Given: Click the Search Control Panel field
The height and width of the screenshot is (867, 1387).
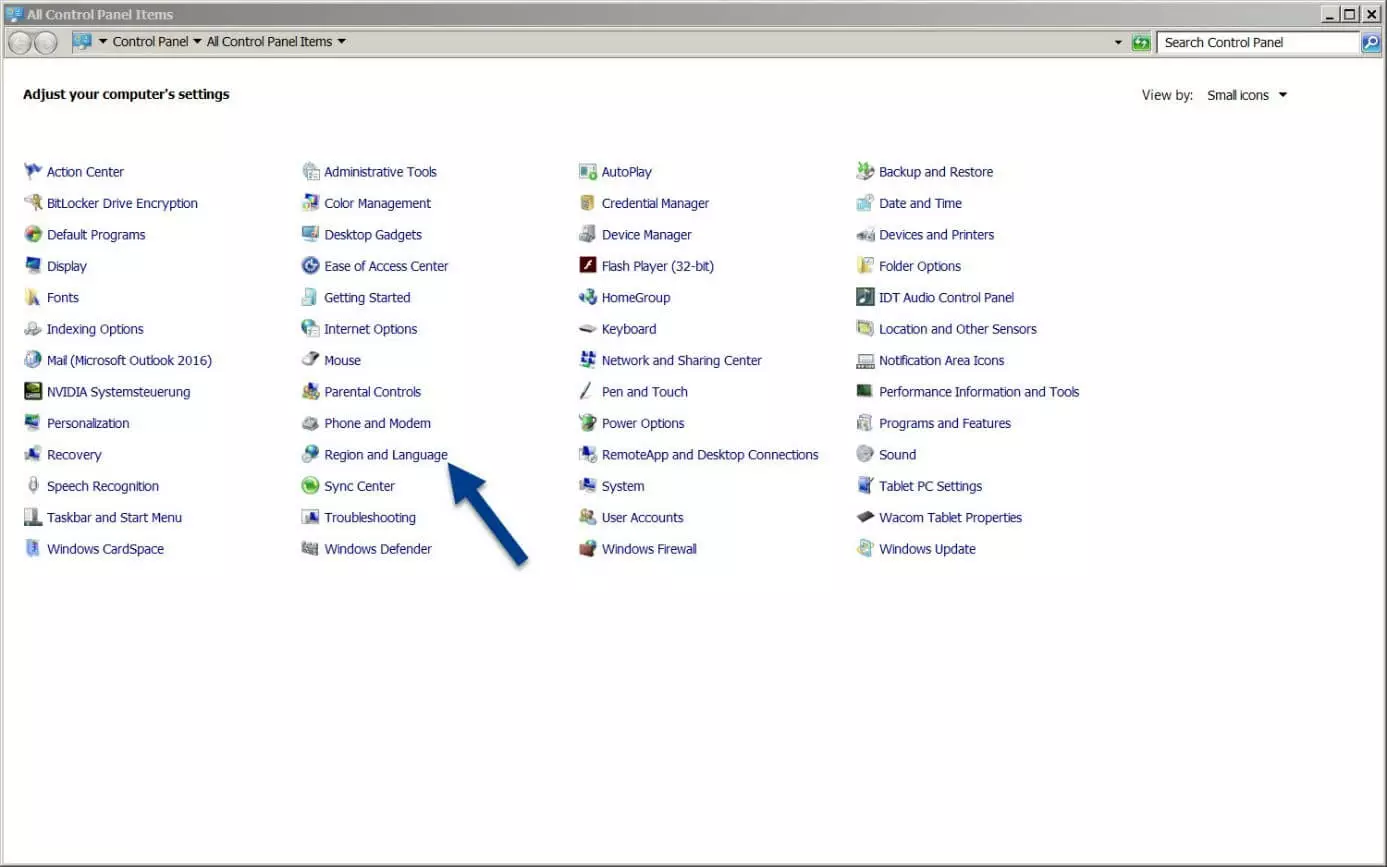Looking at the screenshot, I should [1259, 42].
